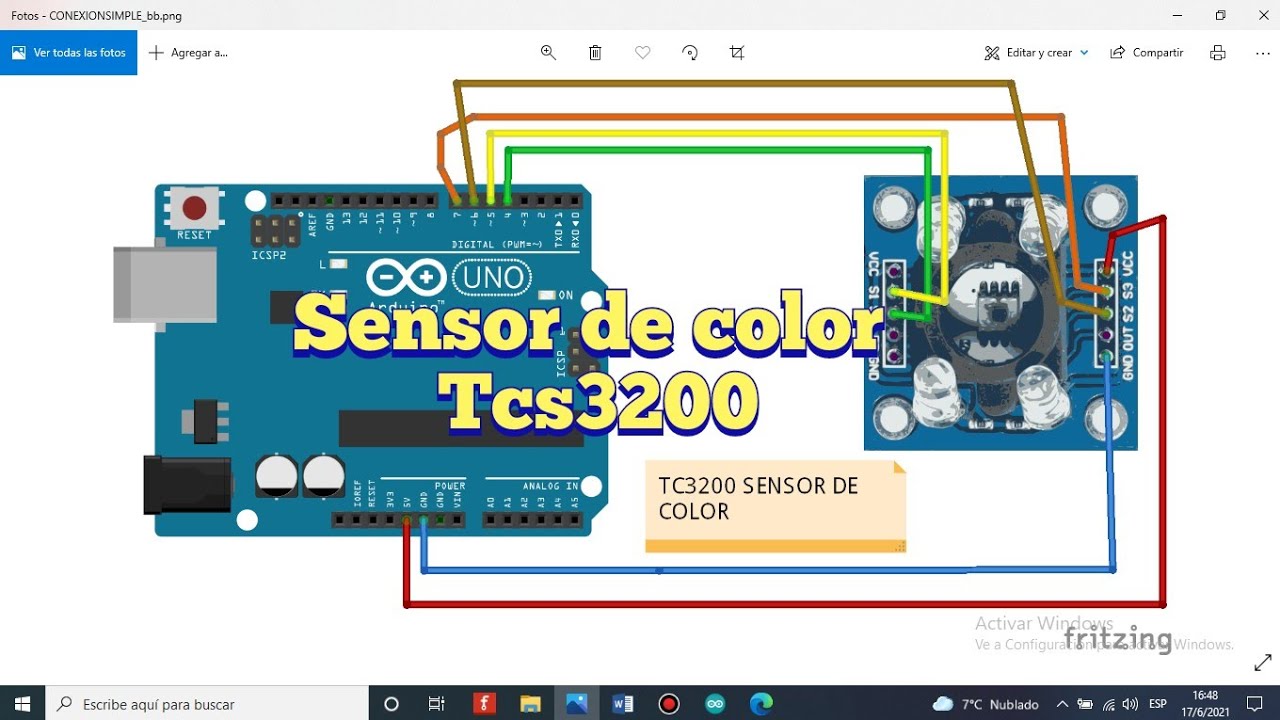Print the photo with printer icon
The height and width of the screenshot is (720, 1280).
(x=1217, y=53)
